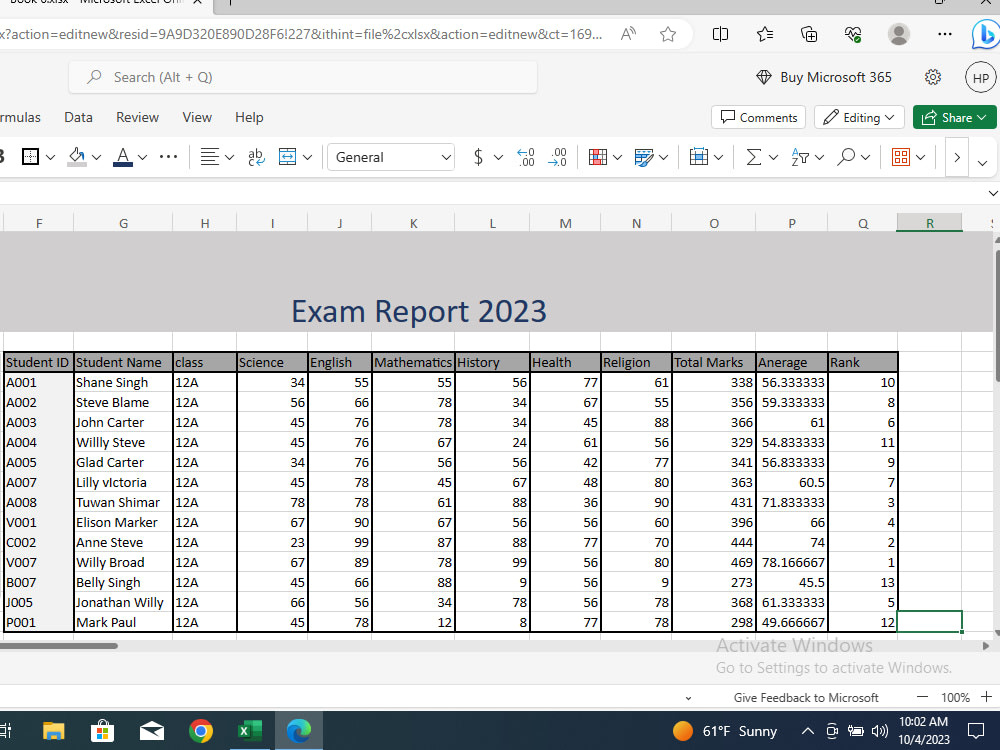This screenshot has width=1000, height=750.
Task: Click the Read aloud icon in address bar
Action: (628, 34)
